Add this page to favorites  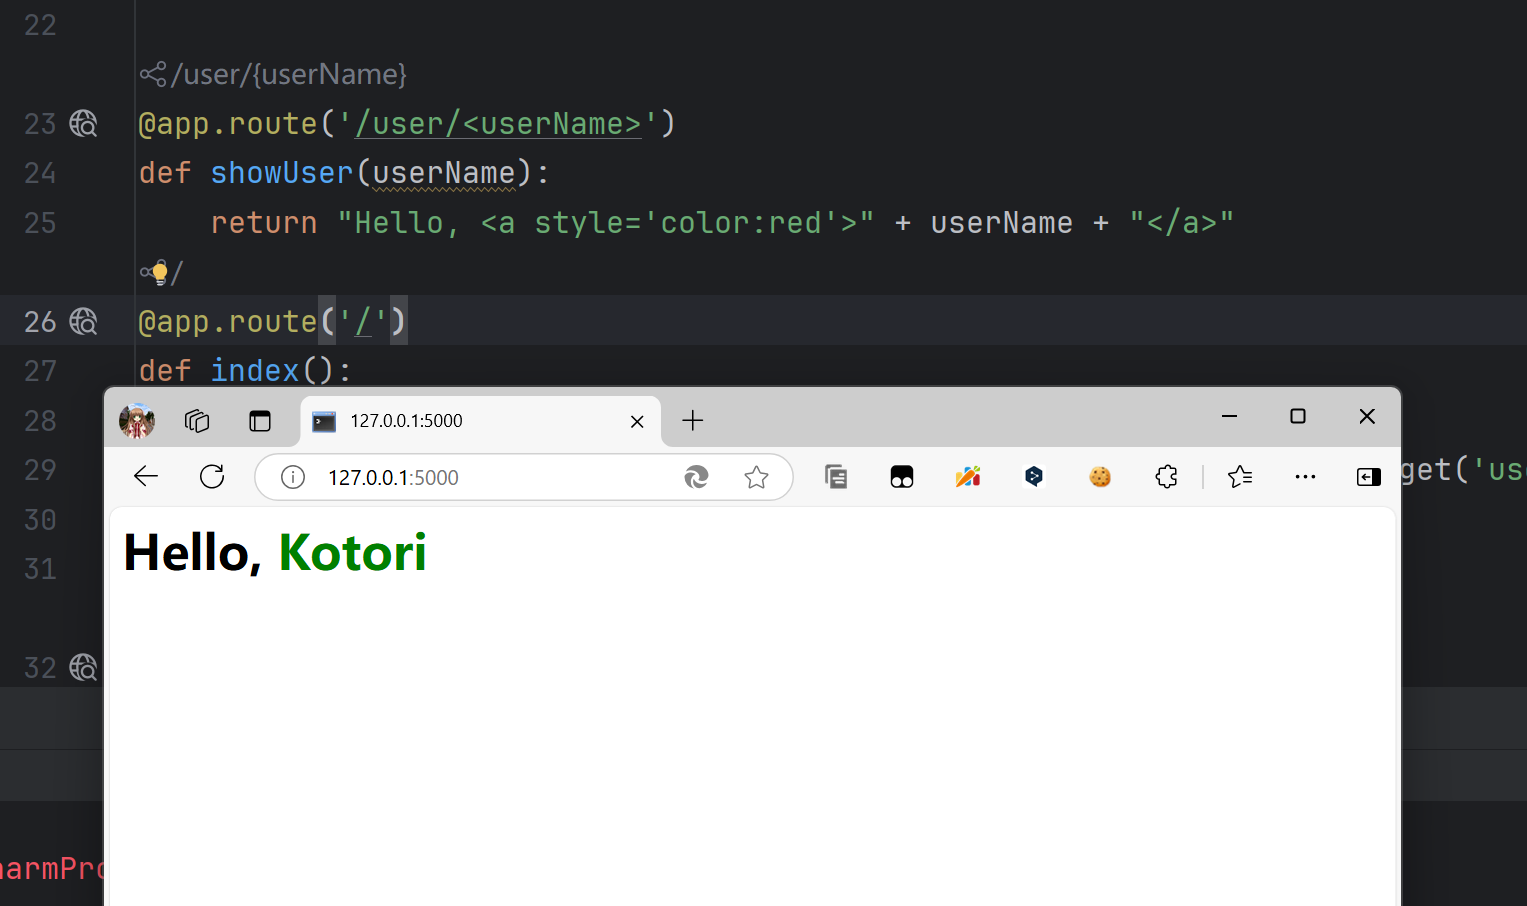point(756,478)
